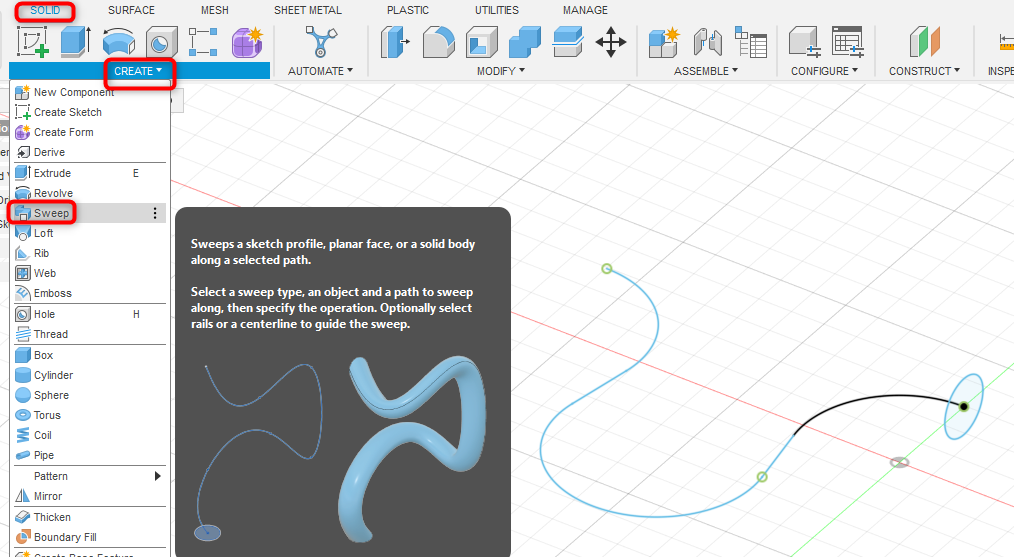This screenshot has height=557, width=1014.
Task: Click the sketch origin point on canvas
Action: 900,463
